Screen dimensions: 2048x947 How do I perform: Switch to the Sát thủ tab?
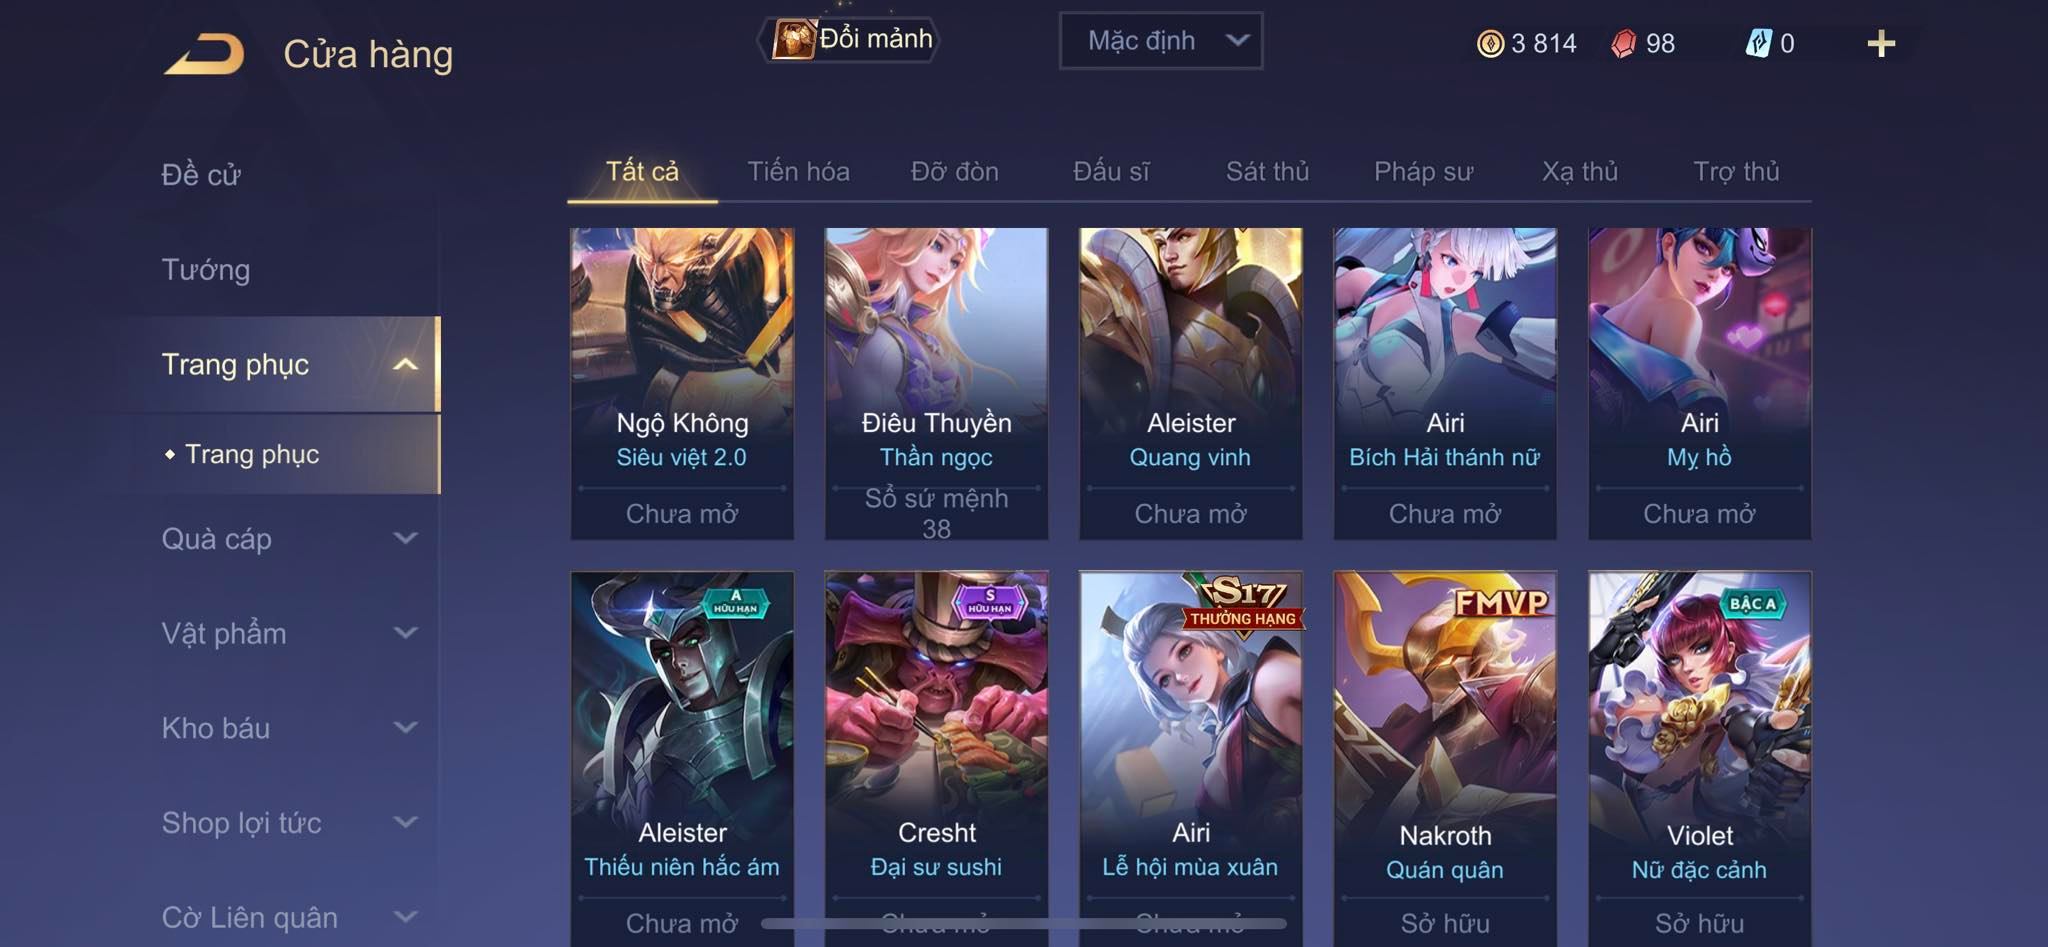click(1267, 172)
